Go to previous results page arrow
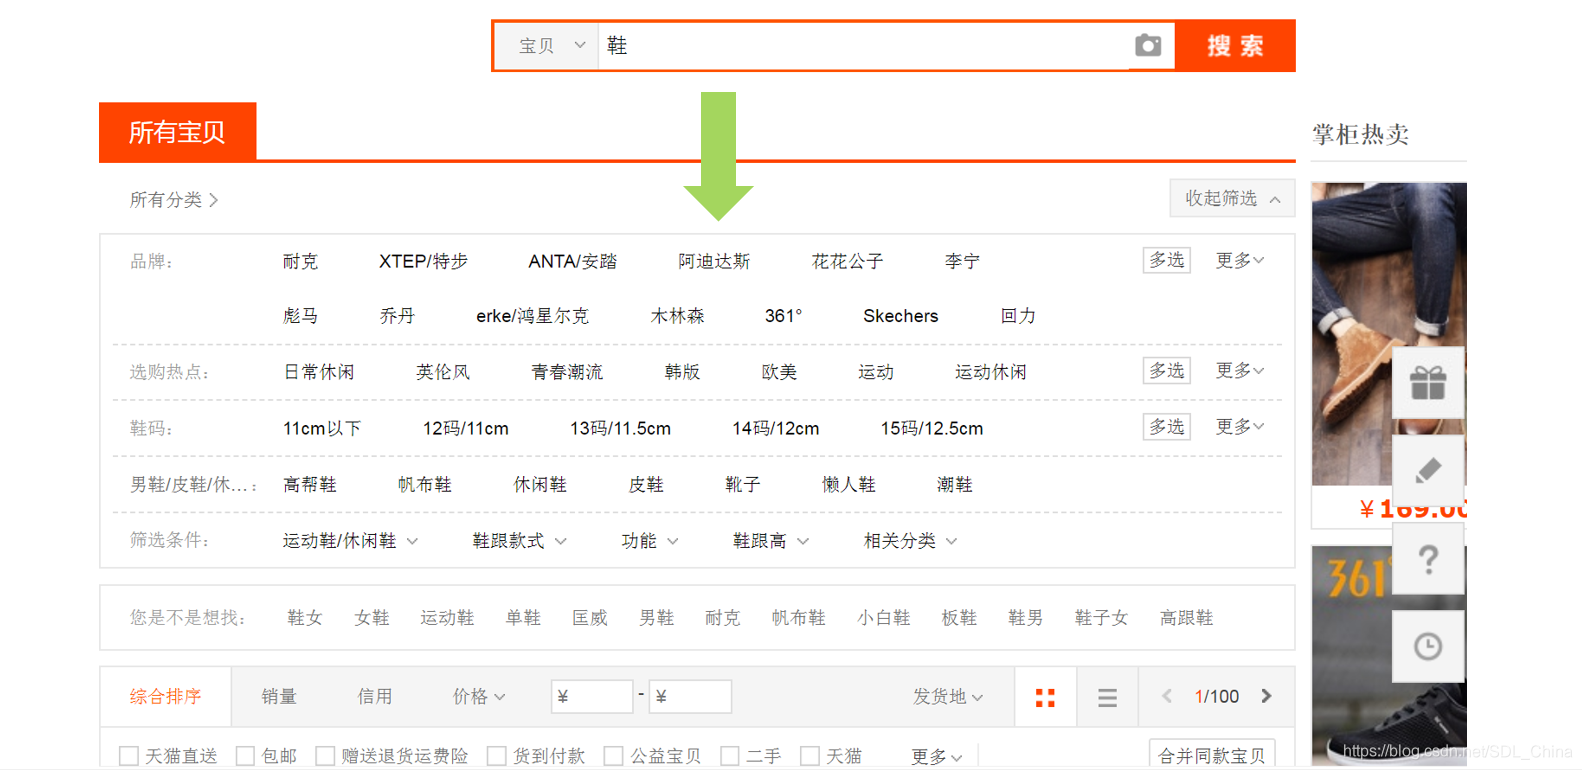This screenshot has width=1582, height=770. 1166,696
